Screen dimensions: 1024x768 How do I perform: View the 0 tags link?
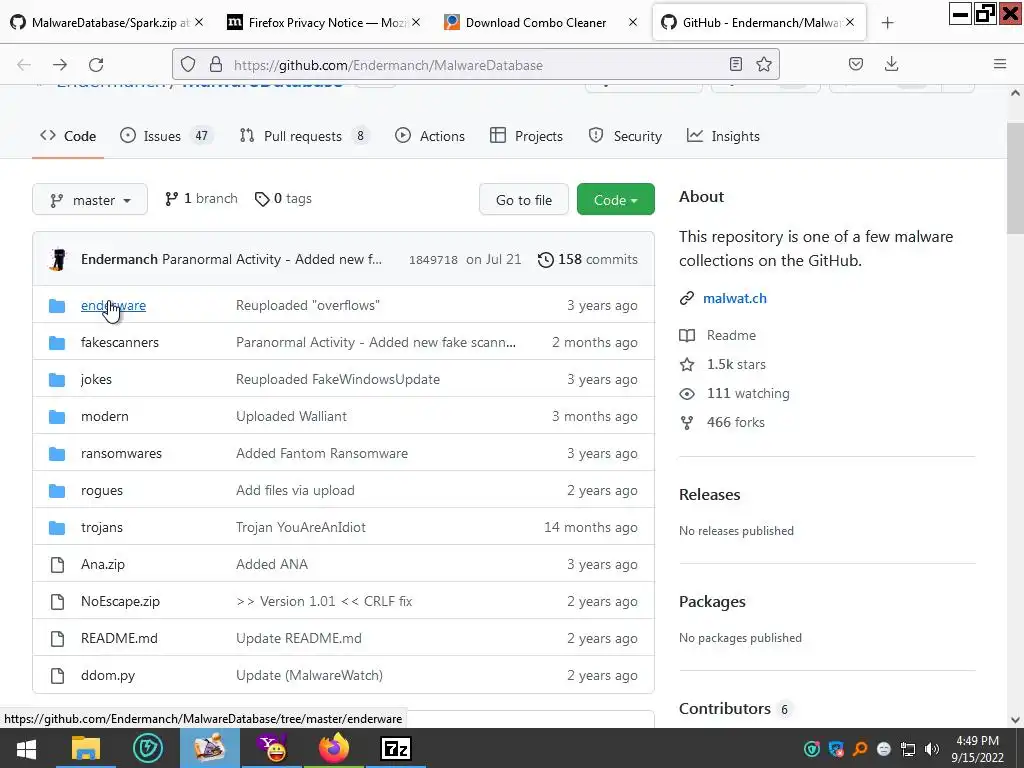(283, 199)
